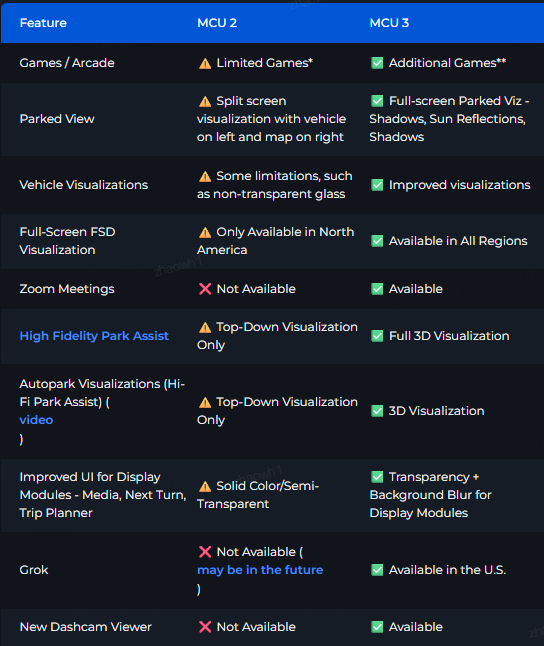This screenshot has width=544, height=646.
Task: Click the 'Available in the U.S.' text
Action: tap(447, 570)
